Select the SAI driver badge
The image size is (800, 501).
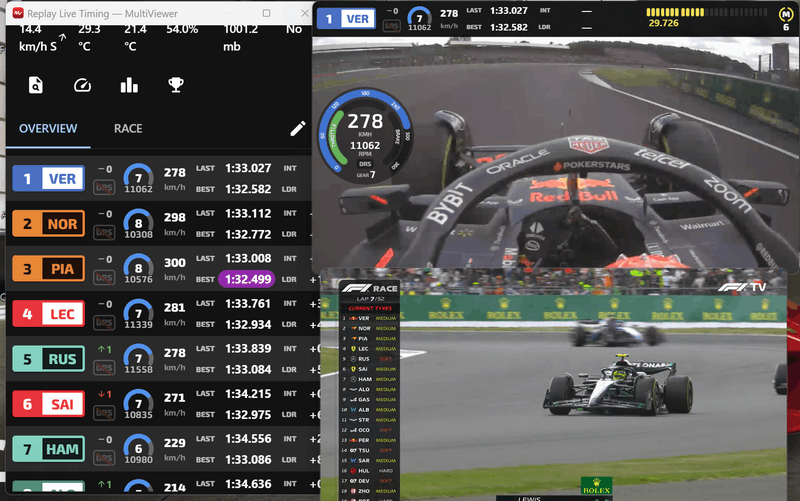click(x=48, y=404)
